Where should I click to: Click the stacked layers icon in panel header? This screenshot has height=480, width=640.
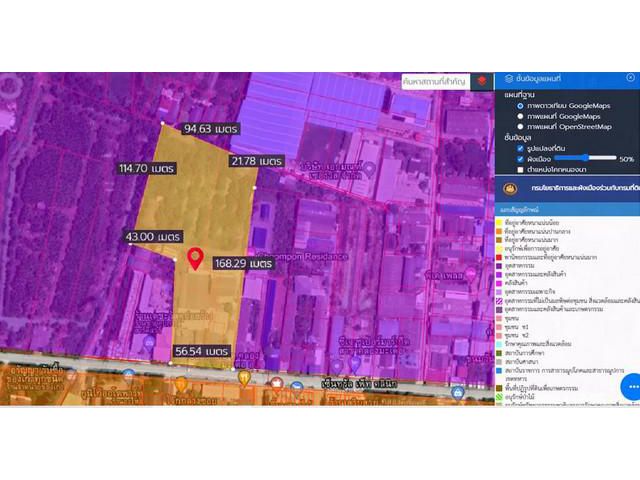coord(510,80)
